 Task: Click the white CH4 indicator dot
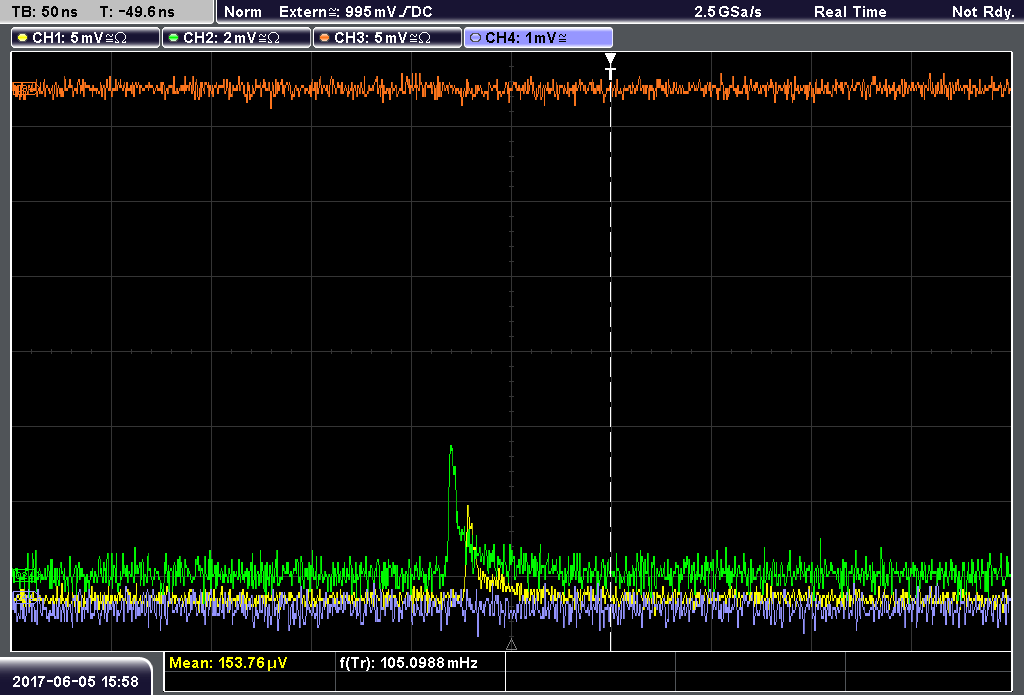point(475,38)
